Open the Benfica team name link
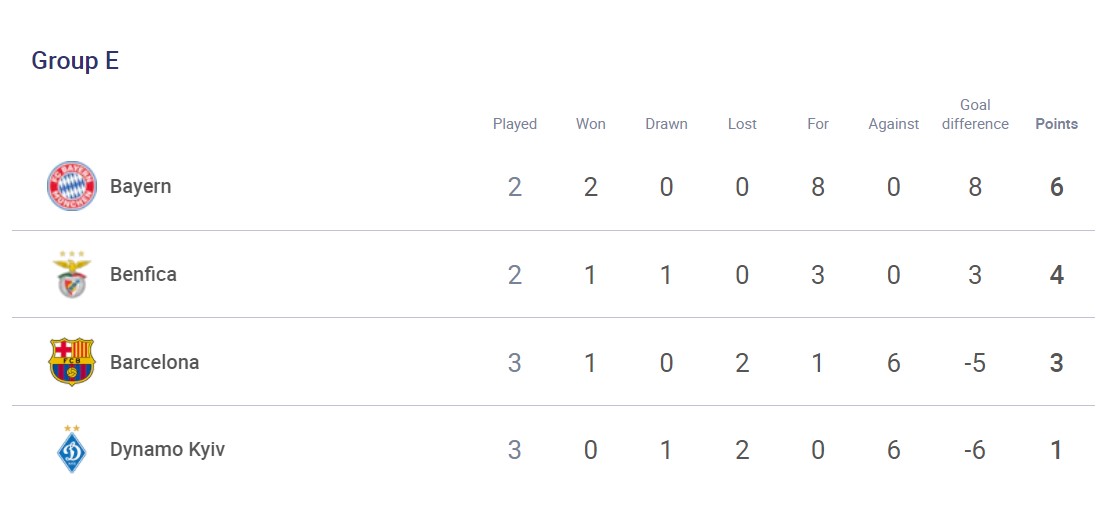The image size is (1114, 528). (x=143, y=274)
